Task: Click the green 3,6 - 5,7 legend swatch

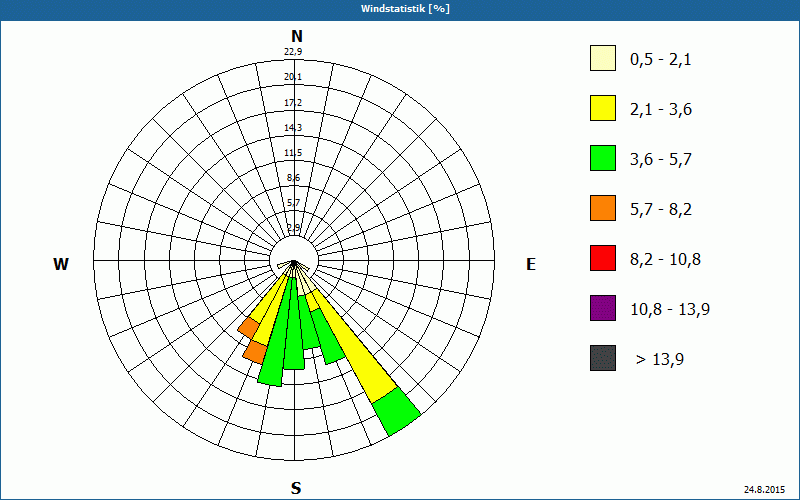Action: click(603, 158)
